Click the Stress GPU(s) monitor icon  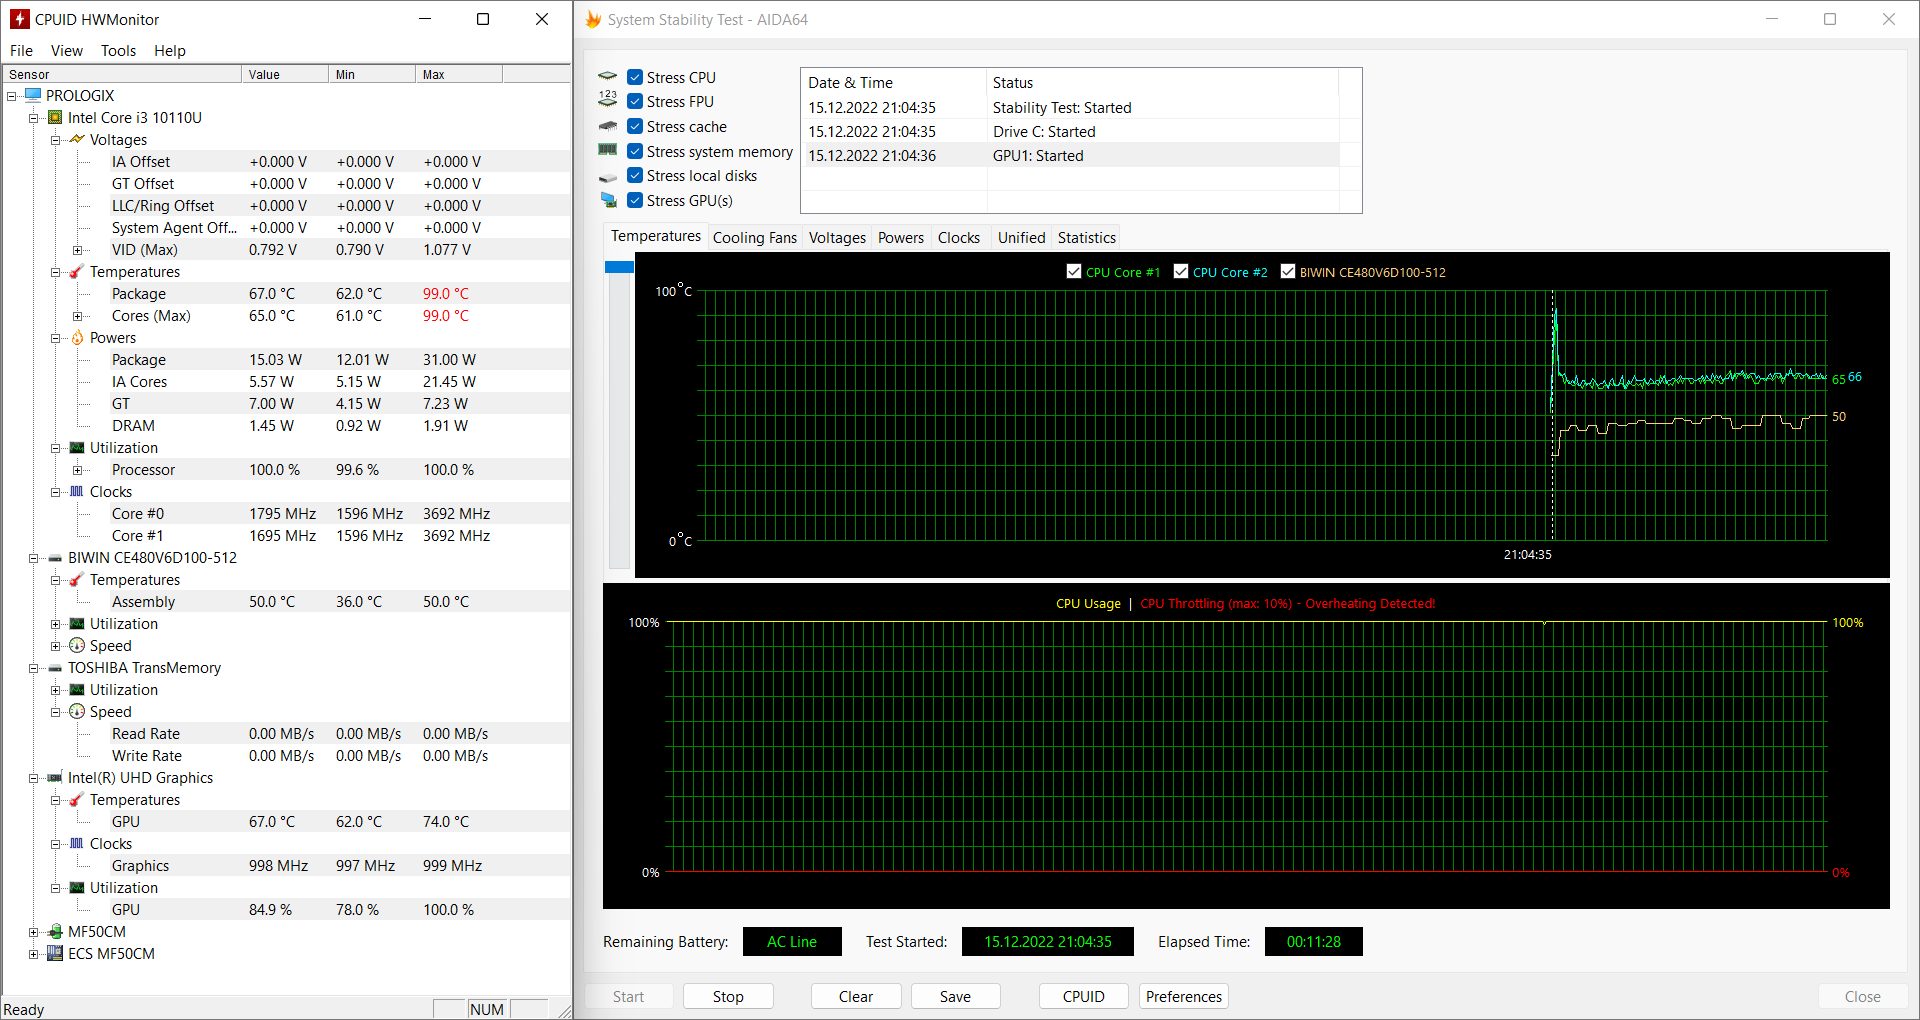(x=608, y=200)
